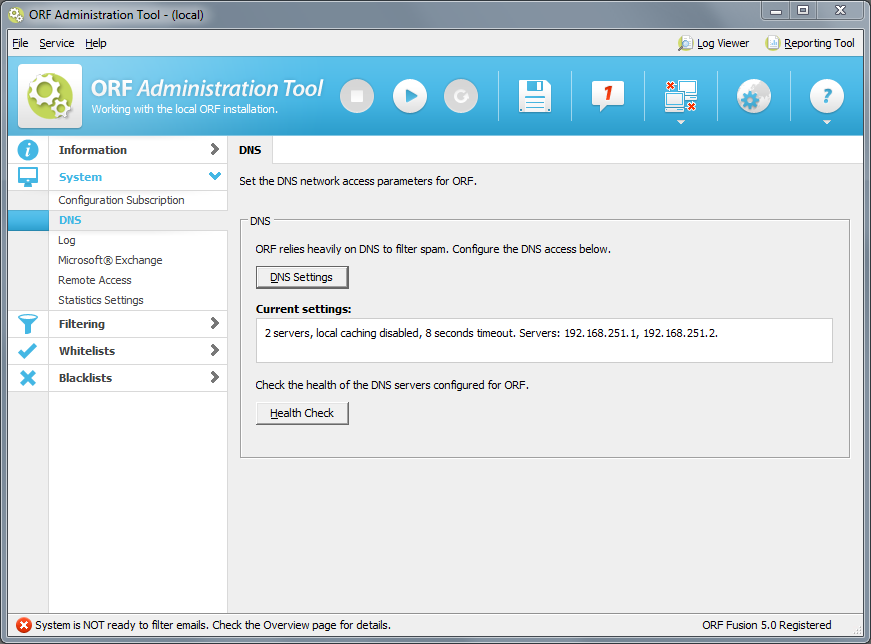Expand the Blacklists section chevron
The height and width of the screenshot is (644, 871).
(214, 377)
